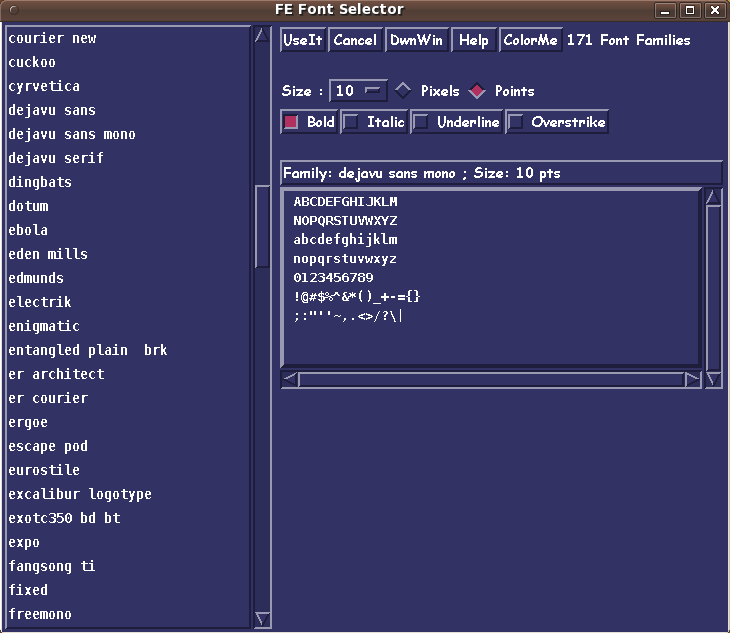Click preview pane scroll left arrow

pyautogui.click(x=290, y=379)
